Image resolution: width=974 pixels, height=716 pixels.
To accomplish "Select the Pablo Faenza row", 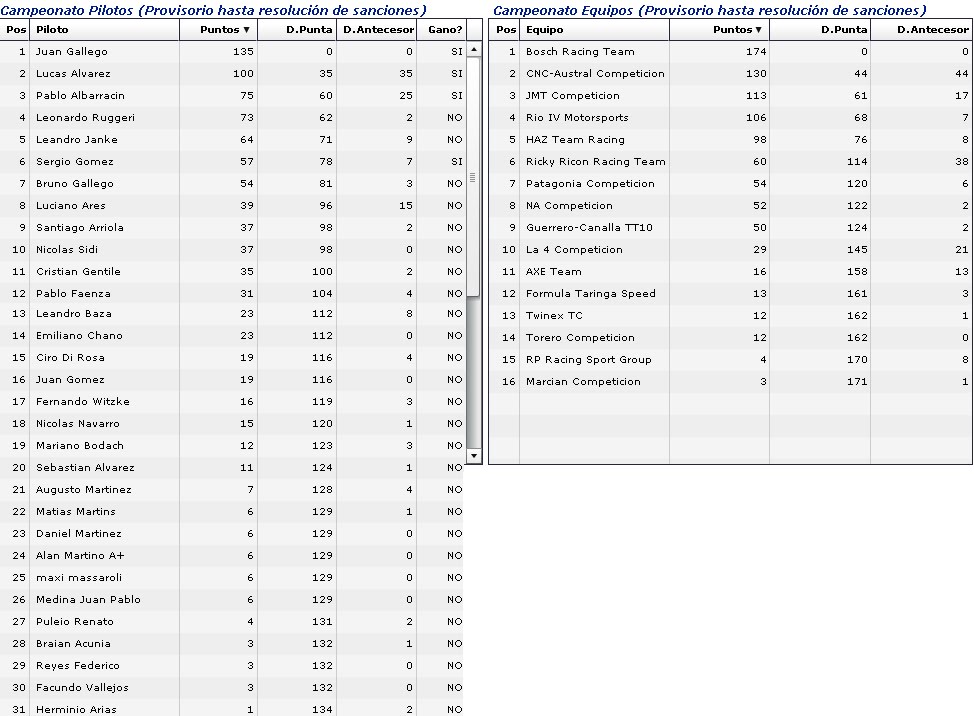I will [232, 294].
